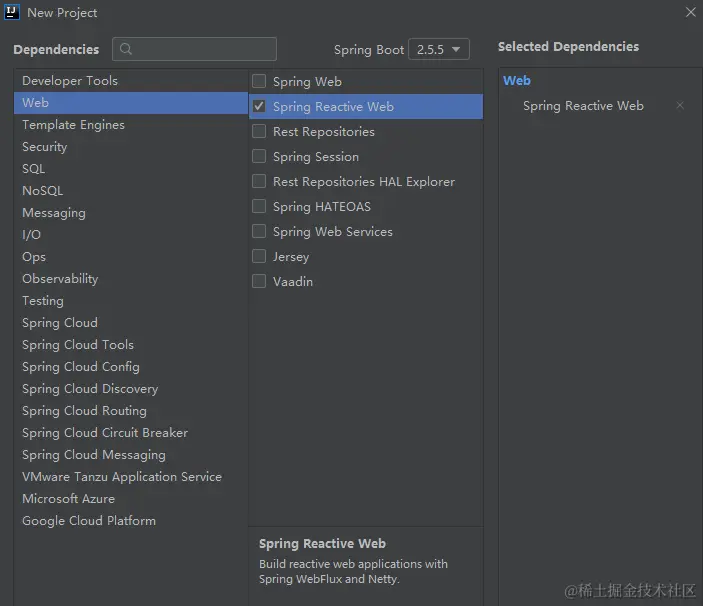Focus the dependencies search field
This screenshot has height=606, width=703.
[x=195, y=49]
